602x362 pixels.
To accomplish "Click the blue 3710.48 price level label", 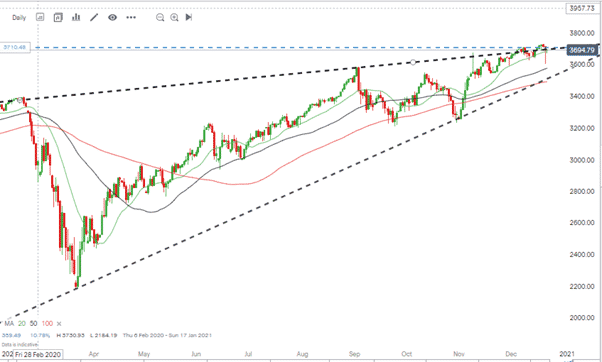I will (x=15, y=48).
